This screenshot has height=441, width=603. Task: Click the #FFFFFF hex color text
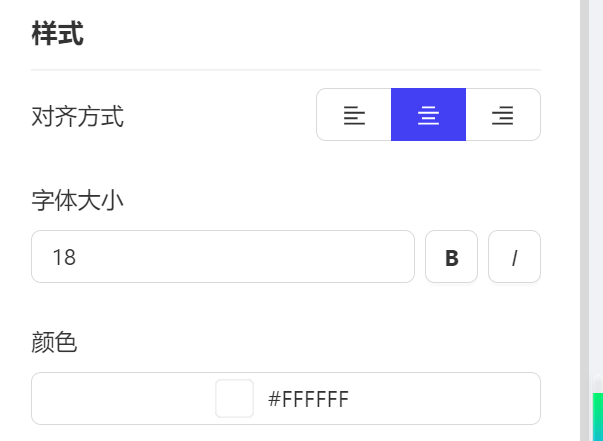click(308, 399)
